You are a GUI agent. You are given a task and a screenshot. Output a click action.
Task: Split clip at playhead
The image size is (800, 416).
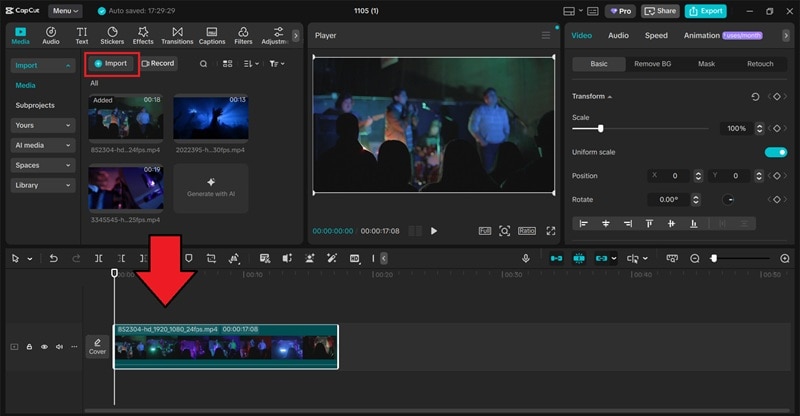coord(98,259)
